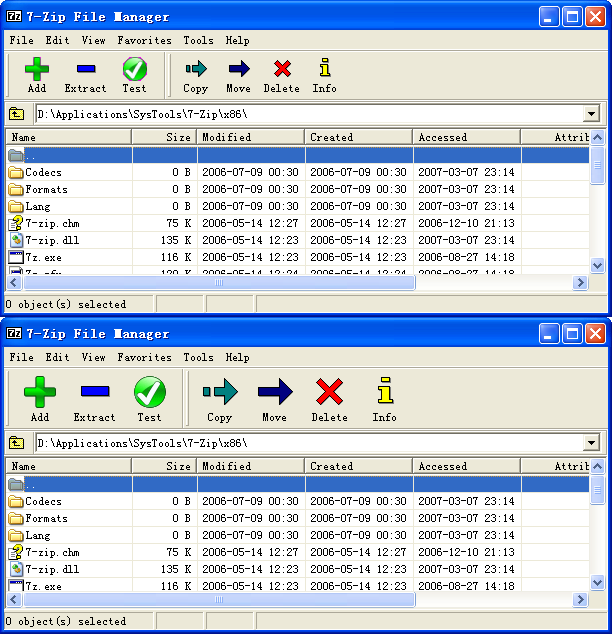
Task: Open View menu in top window
Action: click(x=93, y=40)
